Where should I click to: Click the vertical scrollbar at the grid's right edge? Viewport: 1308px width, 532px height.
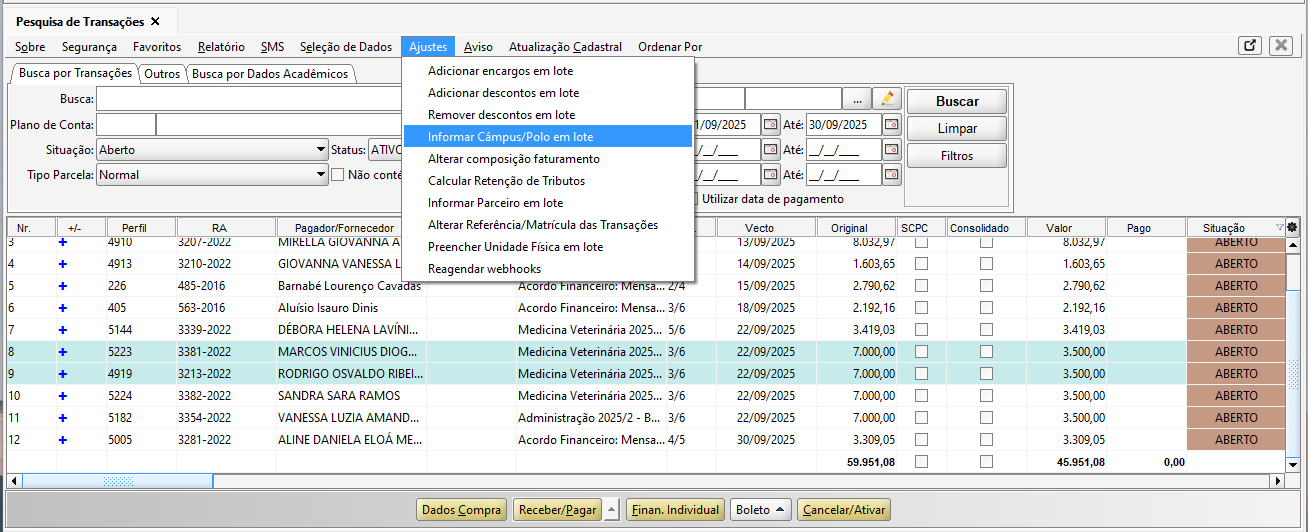pyautogui.click(x=1294, y=355)
